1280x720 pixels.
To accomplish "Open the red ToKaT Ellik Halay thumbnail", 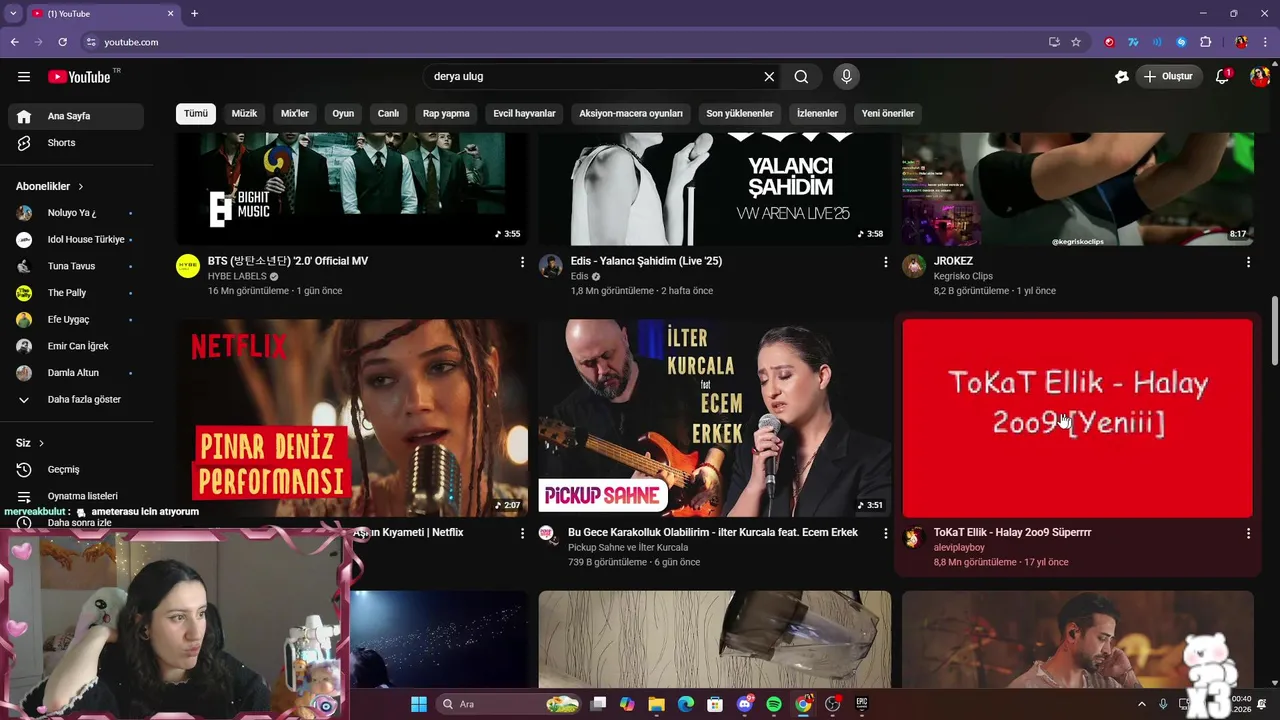I will coord(1077,418).
